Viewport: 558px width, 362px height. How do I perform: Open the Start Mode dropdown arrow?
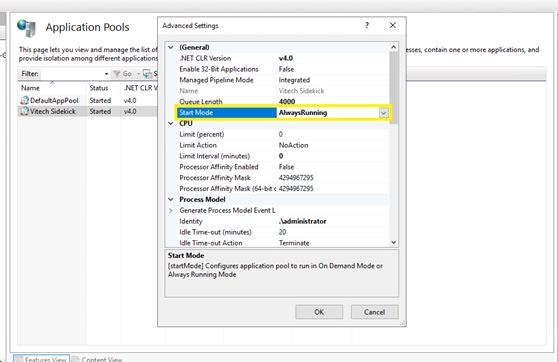point(383,113)
